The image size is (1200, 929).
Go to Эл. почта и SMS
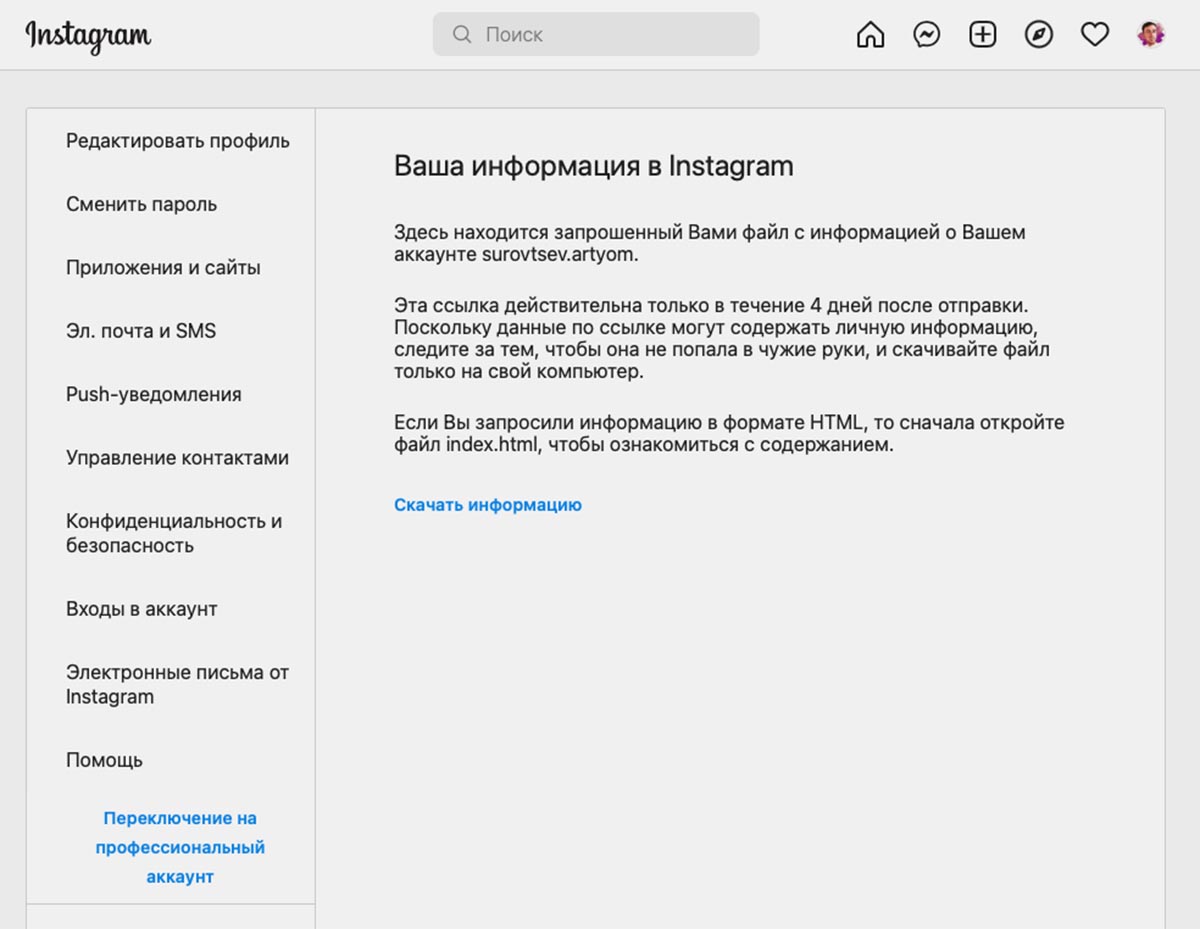[x=141, y=331]
